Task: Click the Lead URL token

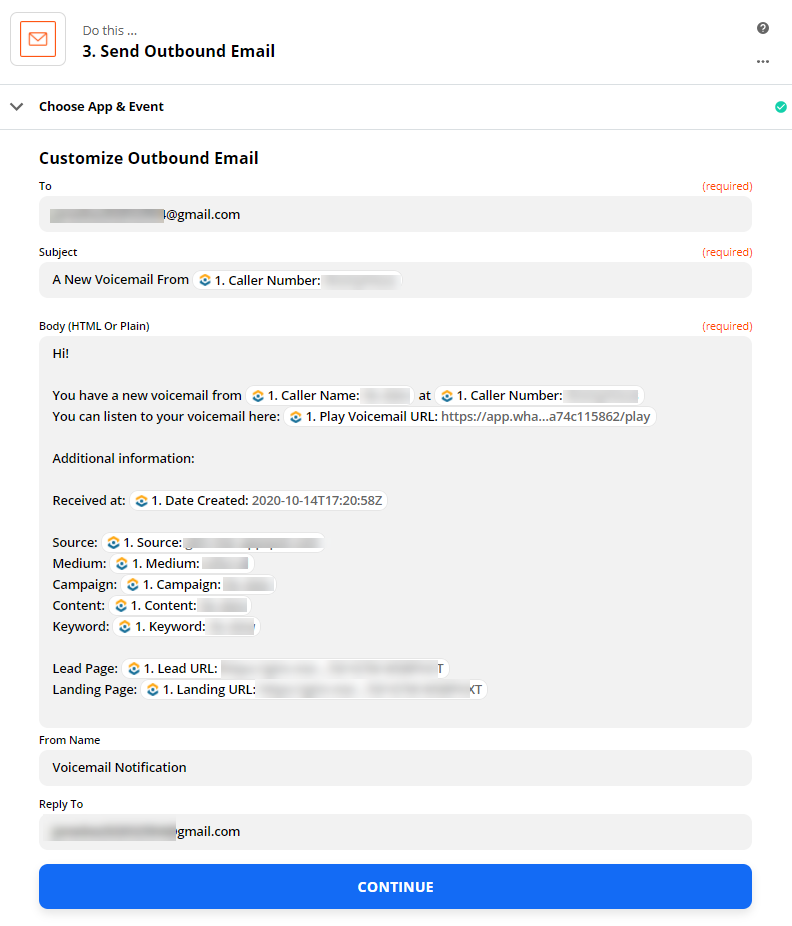Action: coord(285,669)
